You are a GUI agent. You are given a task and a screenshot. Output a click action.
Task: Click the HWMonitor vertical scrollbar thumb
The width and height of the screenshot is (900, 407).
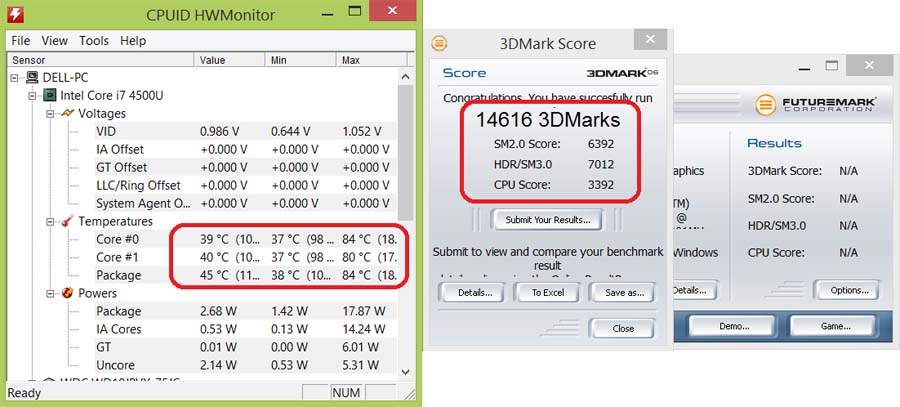pos(405,152)
